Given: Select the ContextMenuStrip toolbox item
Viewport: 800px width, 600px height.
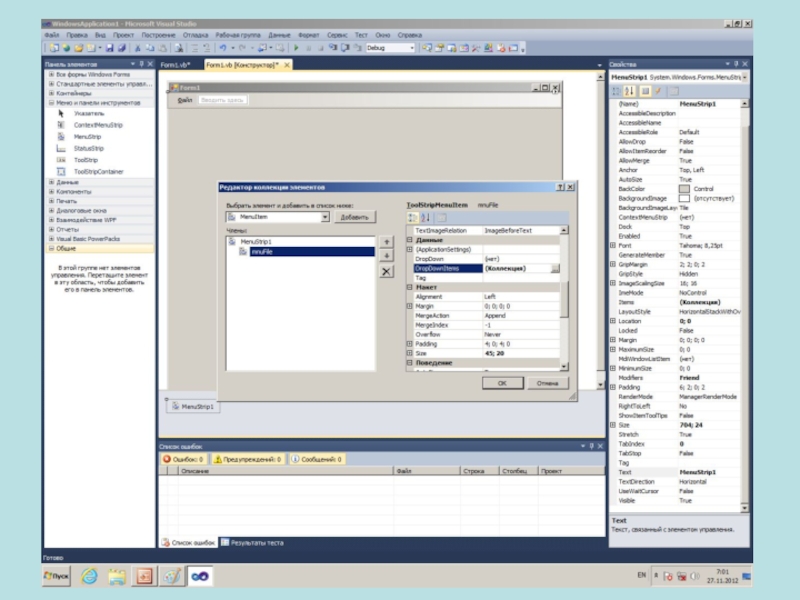Looking at the screenshot, I should tap(97, 125).
